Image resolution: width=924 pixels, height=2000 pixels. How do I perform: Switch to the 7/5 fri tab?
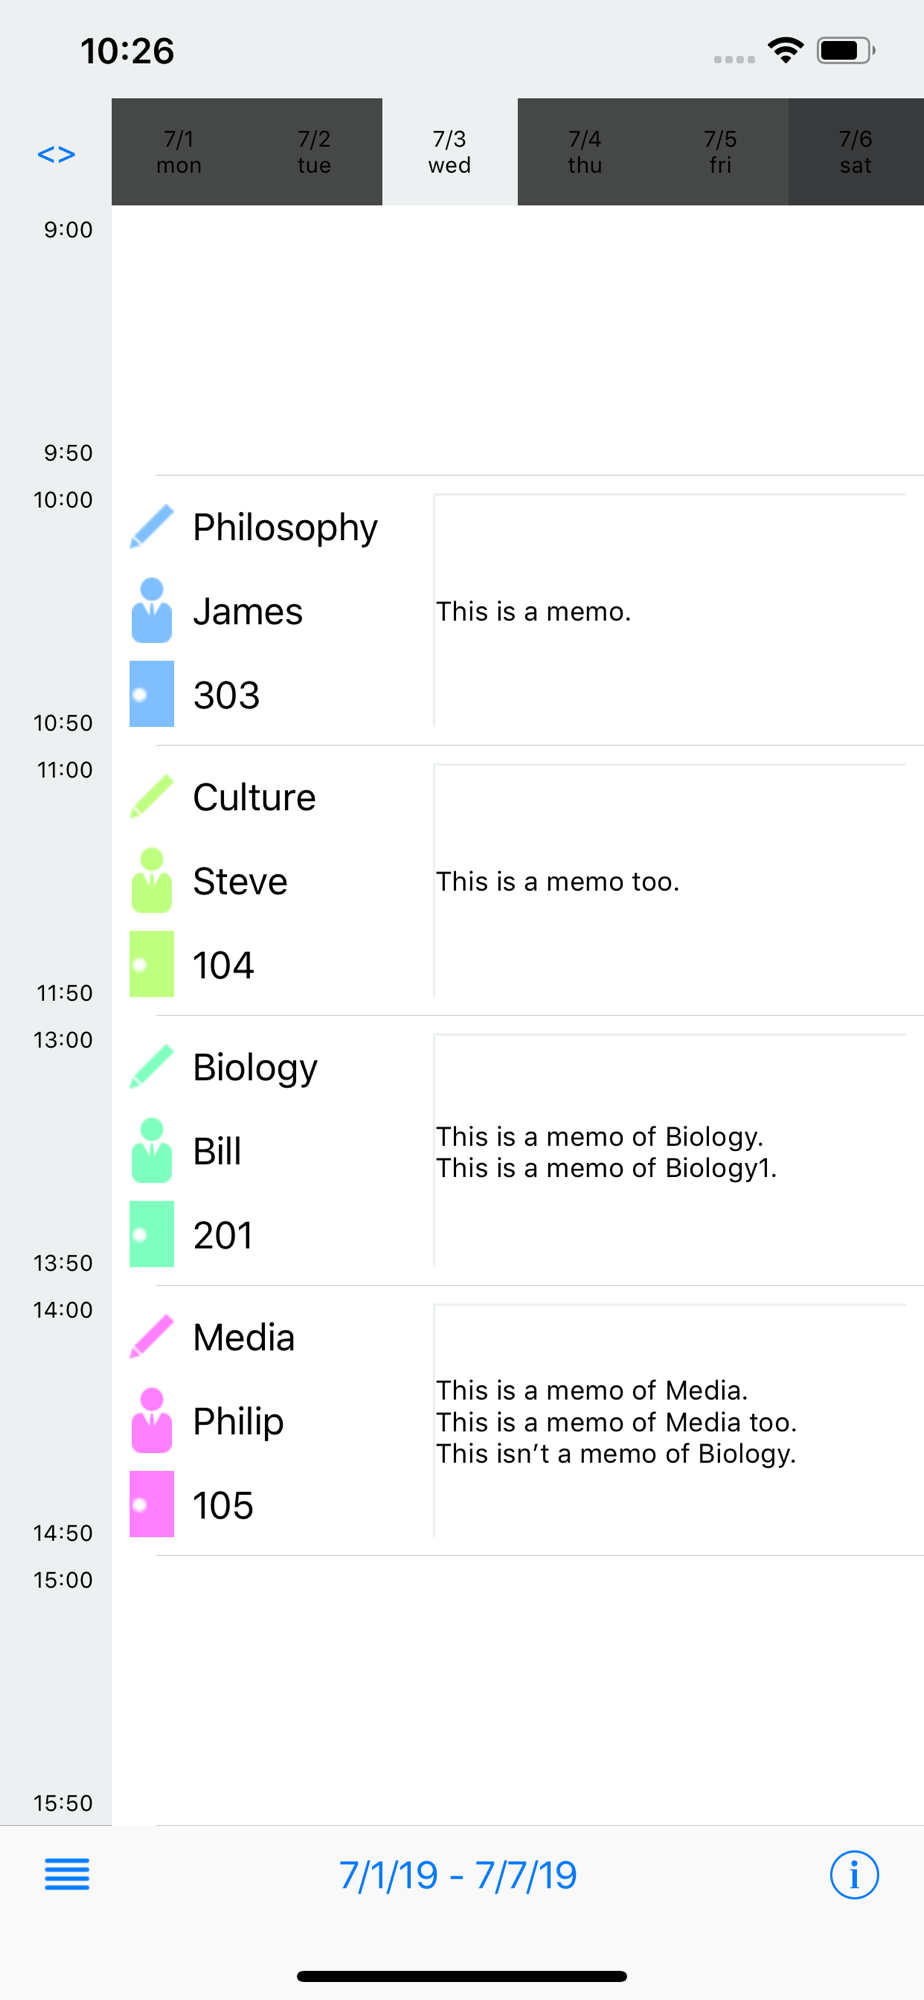[720, 152]
